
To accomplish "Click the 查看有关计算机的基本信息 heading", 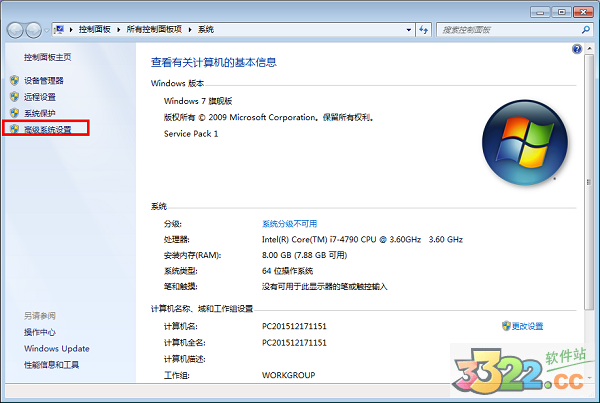I will (x=214, y=62).
